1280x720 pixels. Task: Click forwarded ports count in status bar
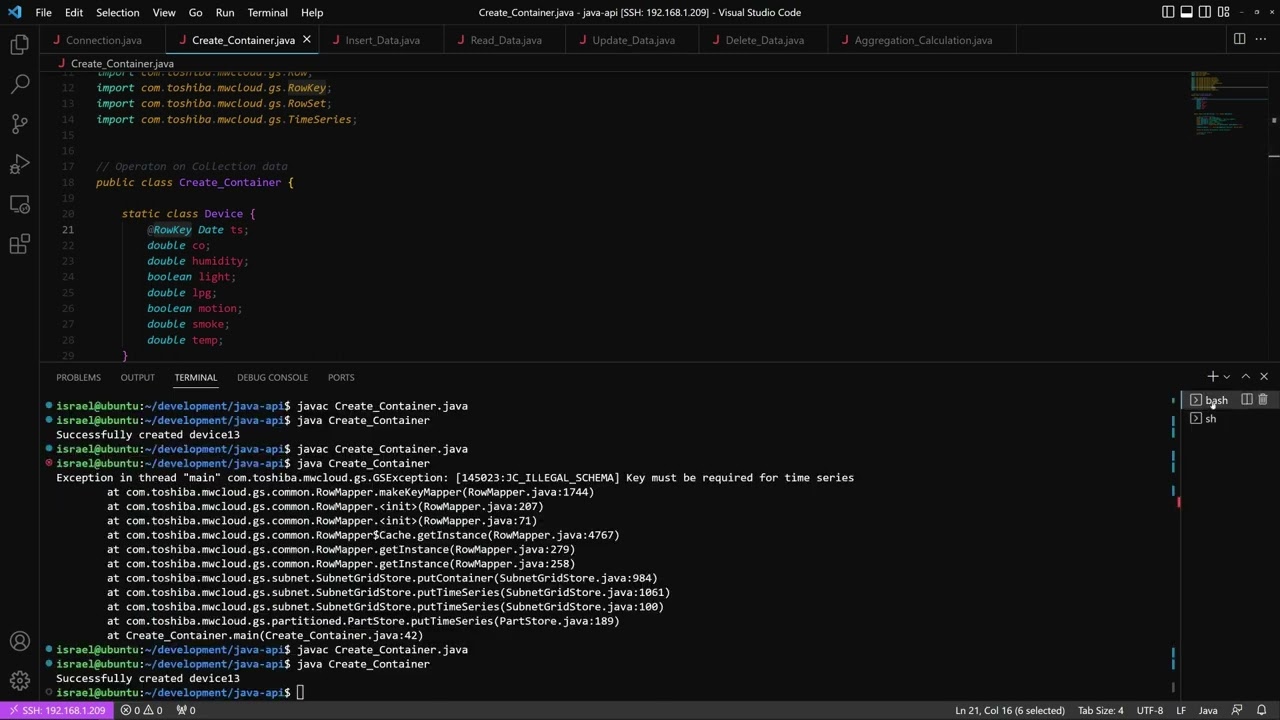186,710
